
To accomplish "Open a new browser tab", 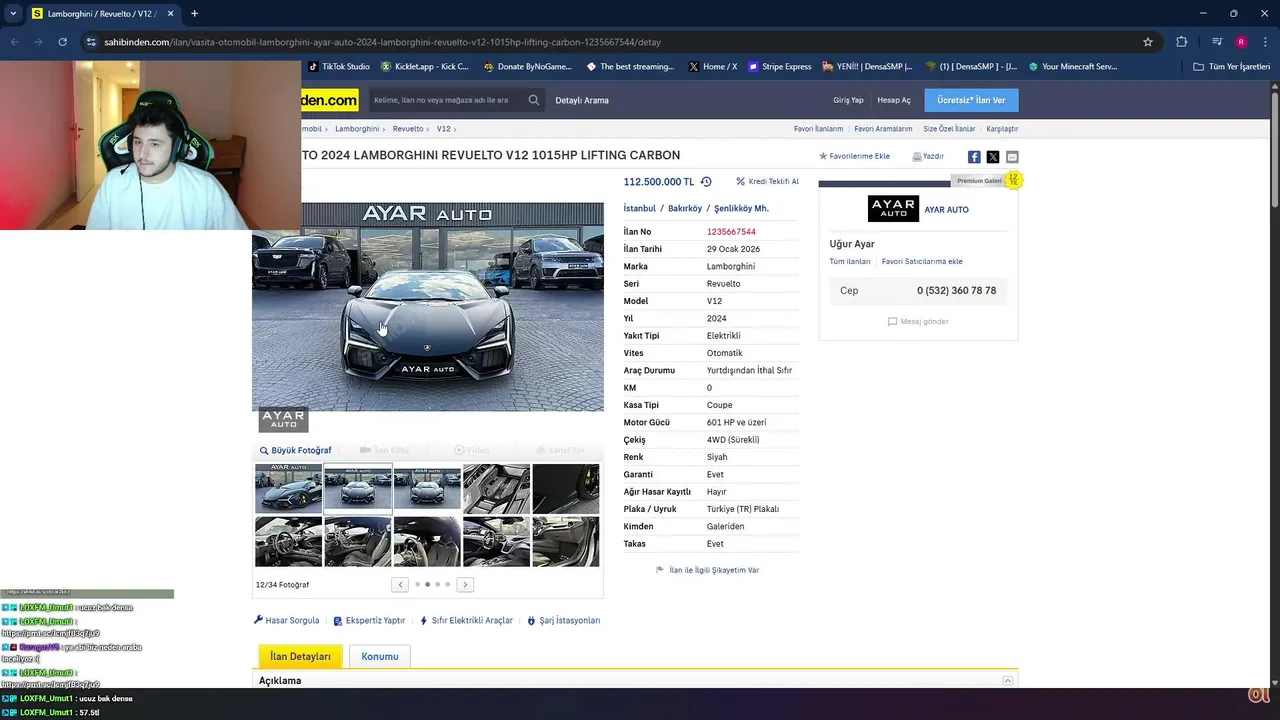I will [194, 14].
